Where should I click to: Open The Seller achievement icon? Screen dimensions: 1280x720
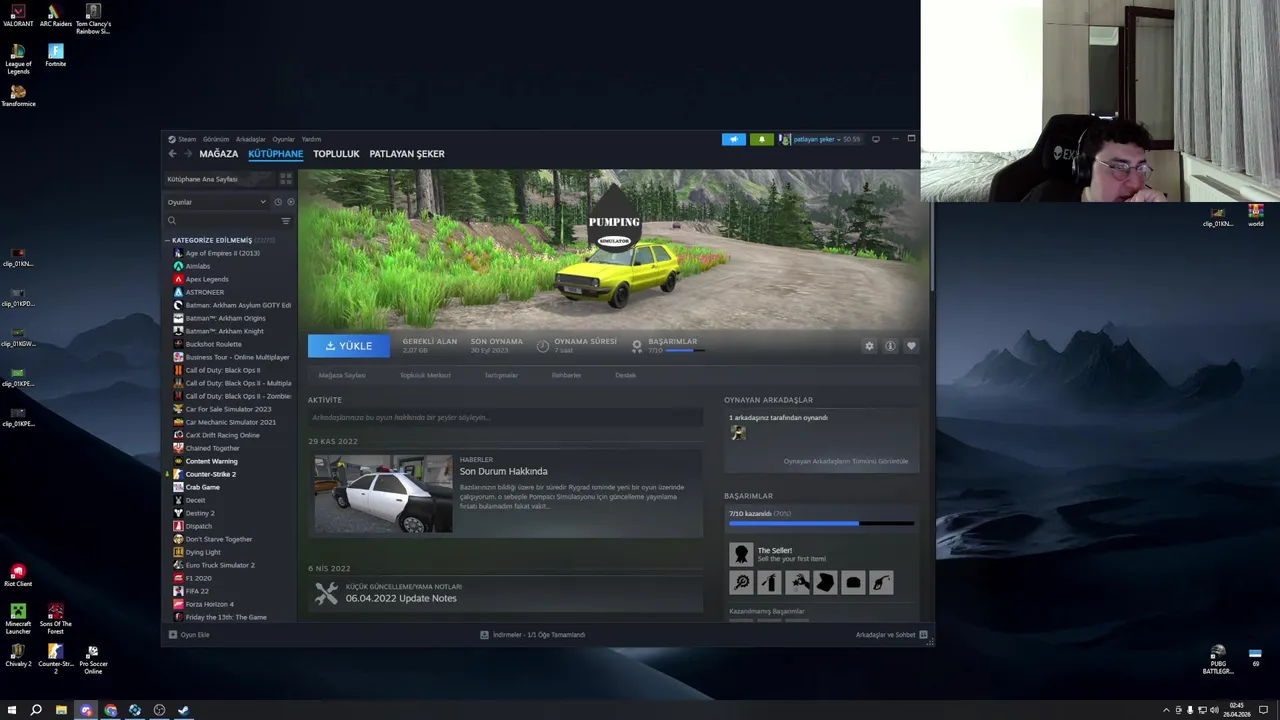click(x=741, y=554)
